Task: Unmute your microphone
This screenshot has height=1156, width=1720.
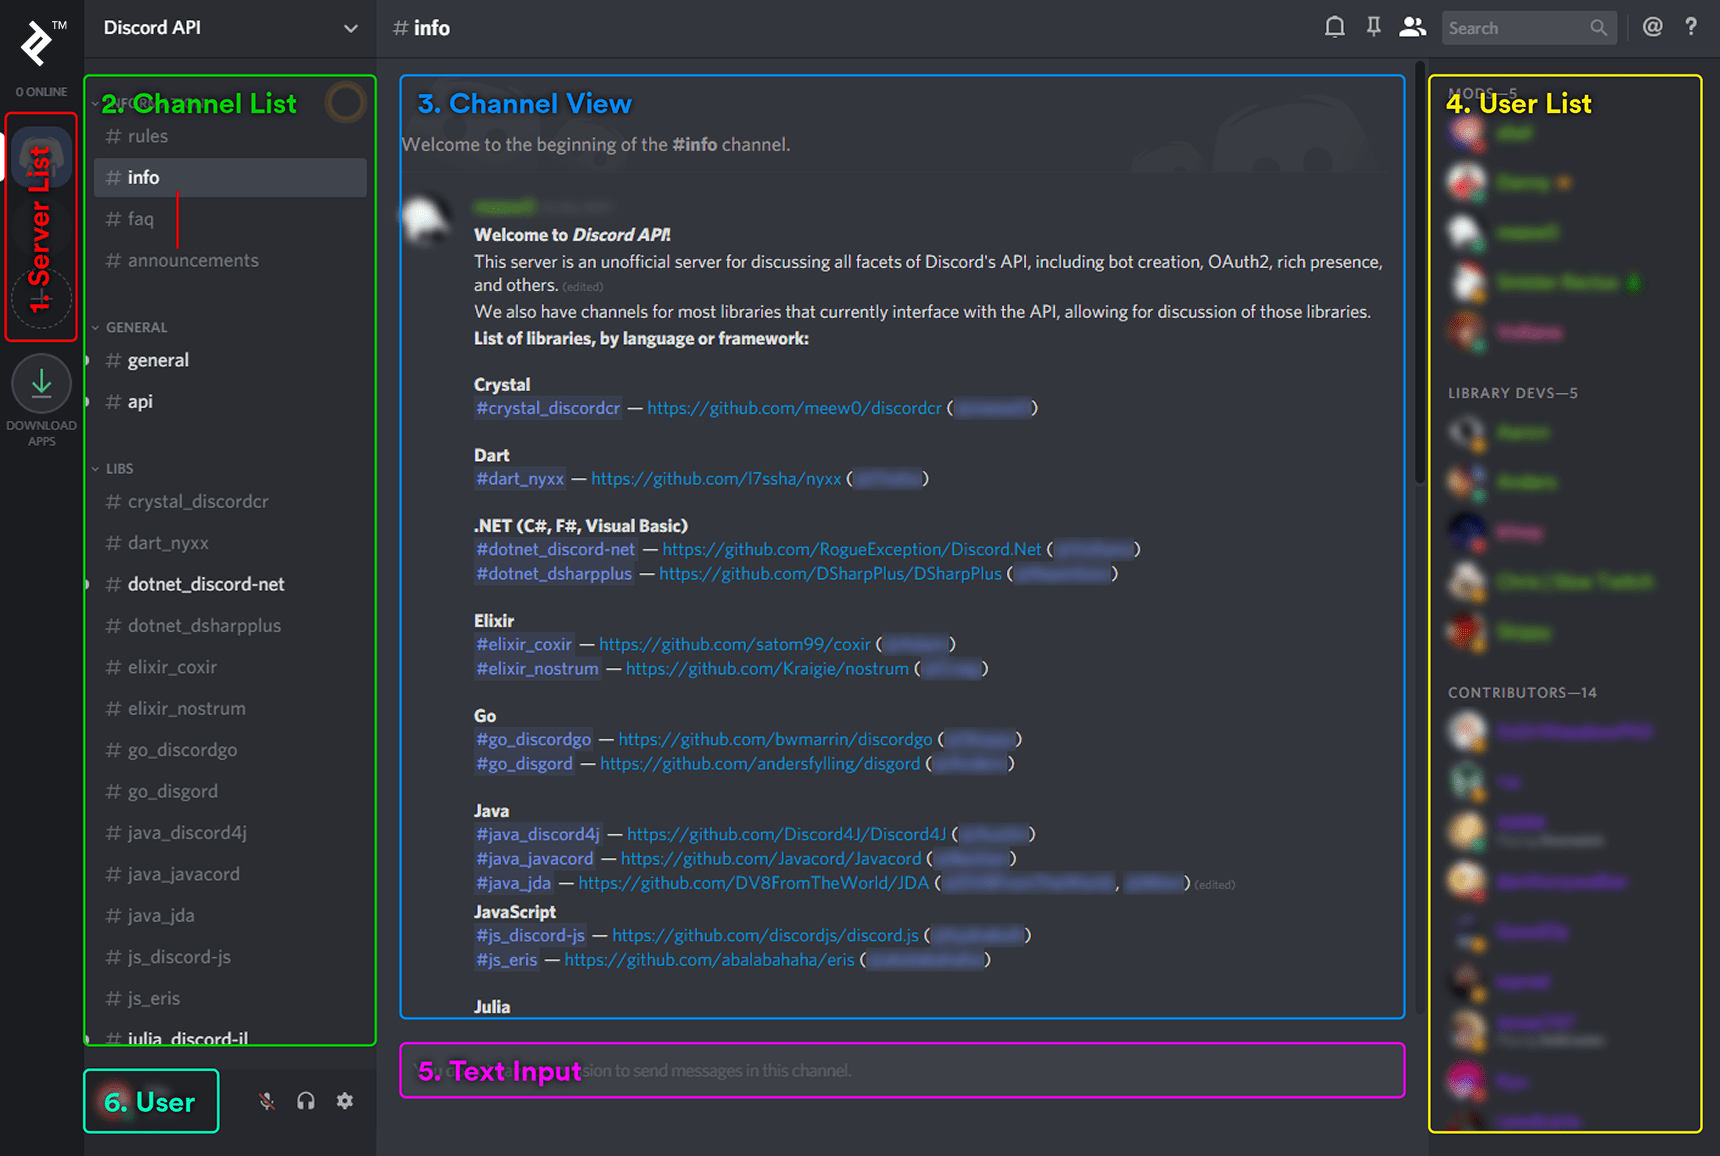Action: (266, 1100)
